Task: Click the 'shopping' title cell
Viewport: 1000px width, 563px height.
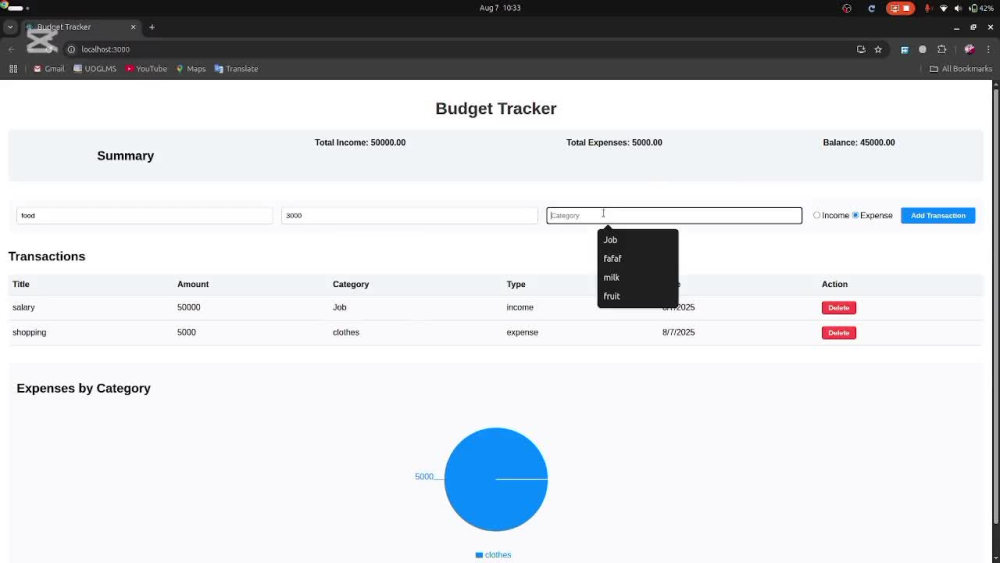Action: coord(29,332)
